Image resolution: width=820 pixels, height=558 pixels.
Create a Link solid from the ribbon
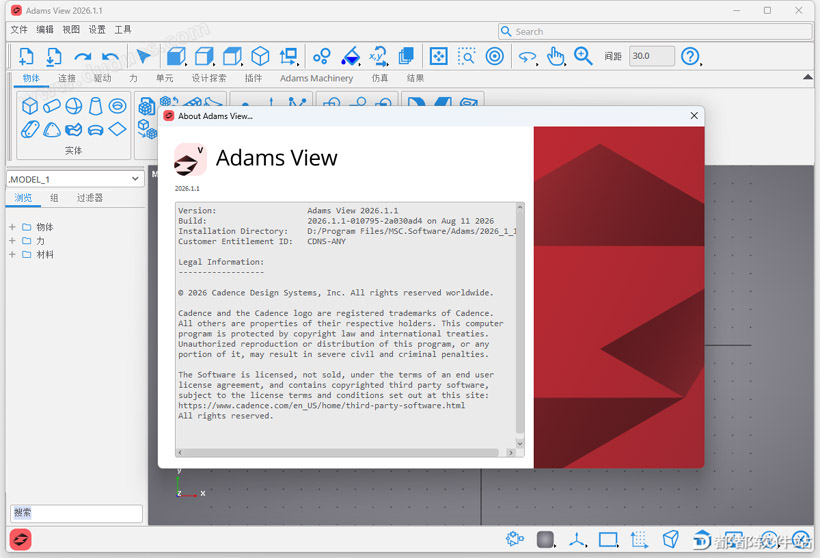point(30,129)
